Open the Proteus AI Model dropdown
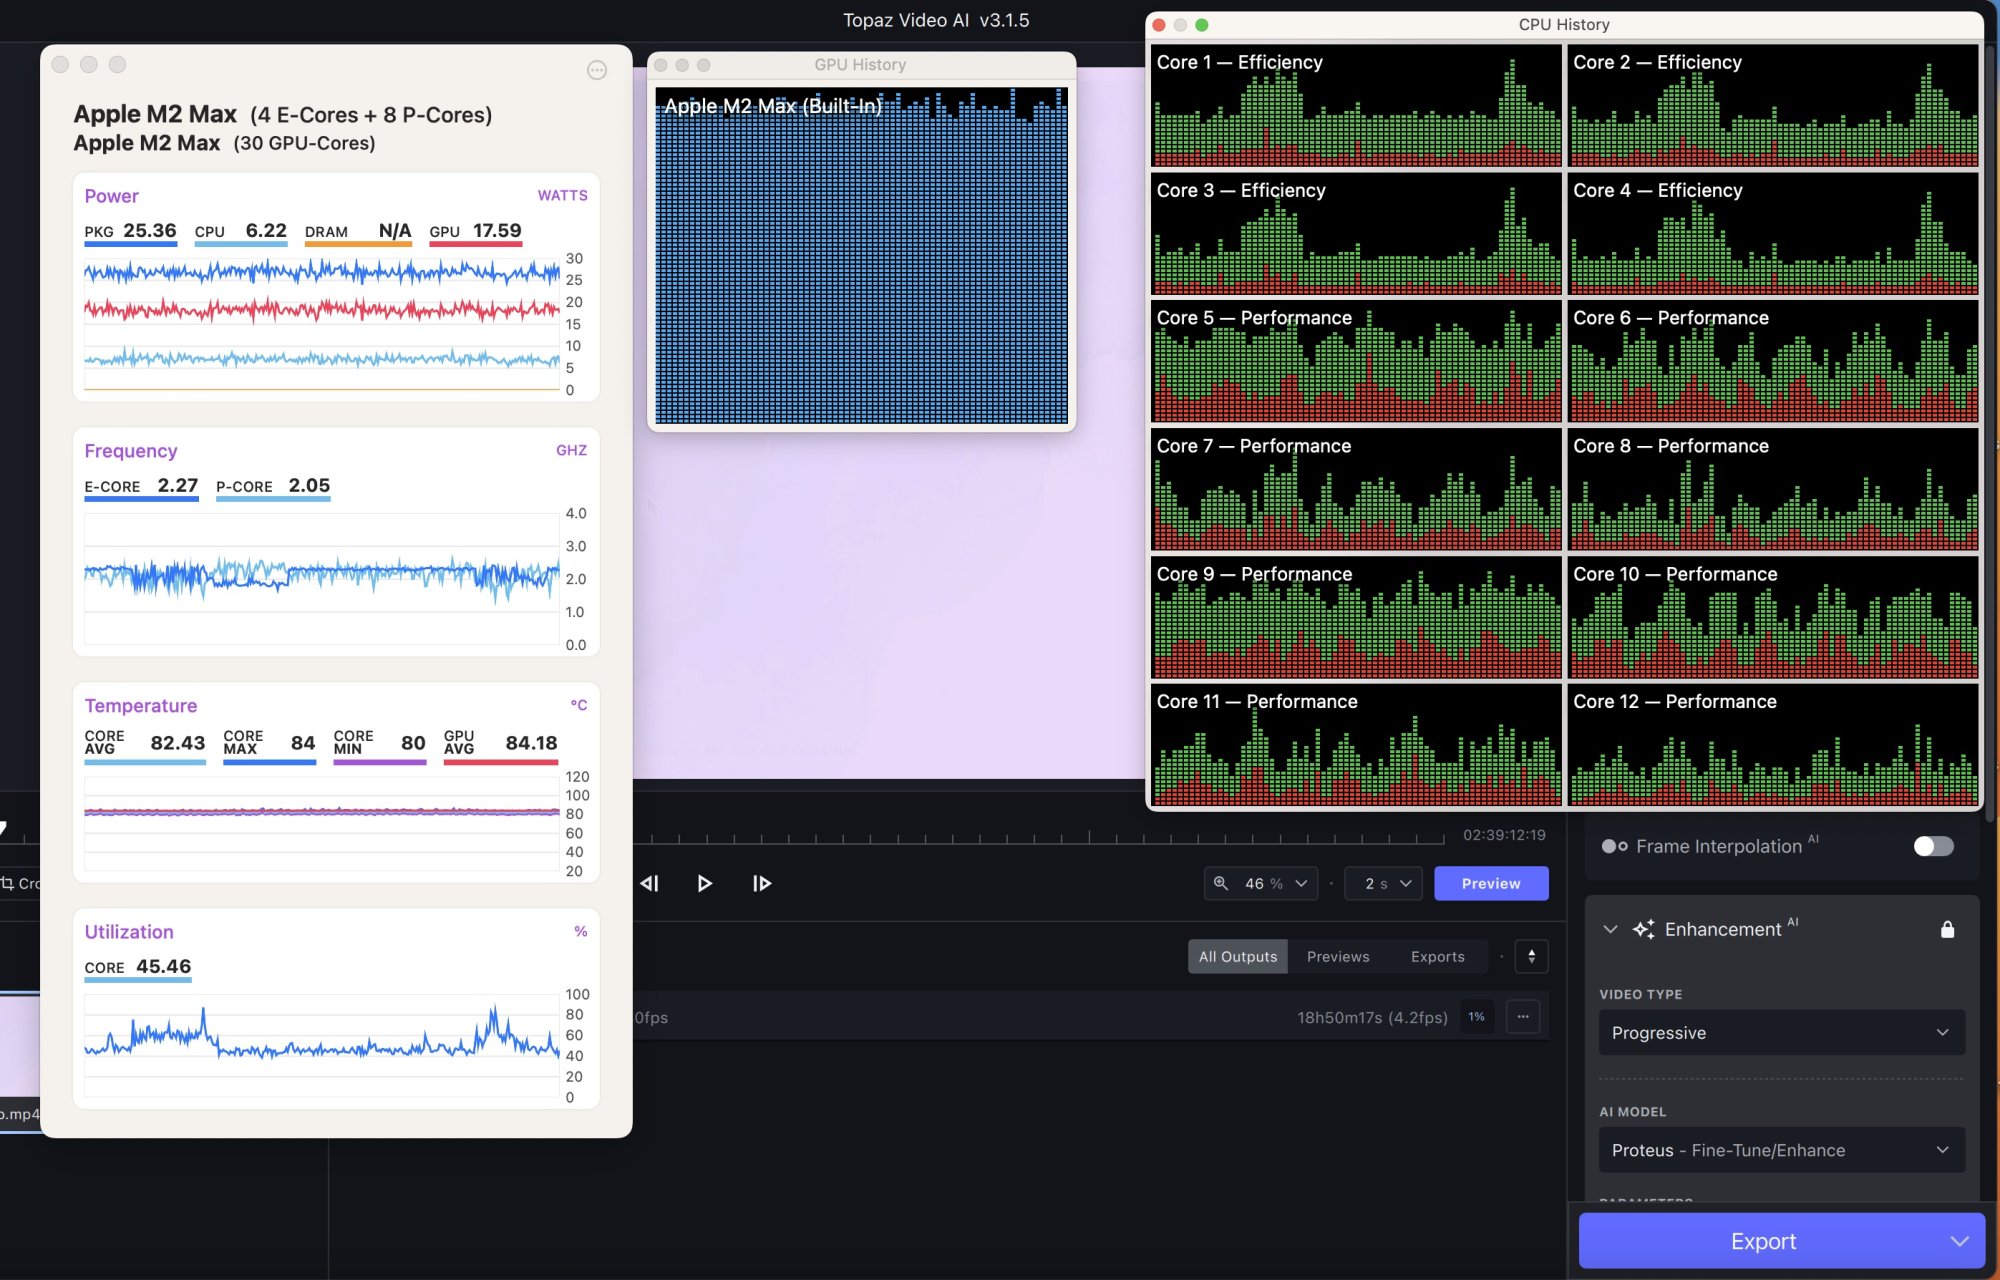2000x1280 pixels. click(1781, 1150)
